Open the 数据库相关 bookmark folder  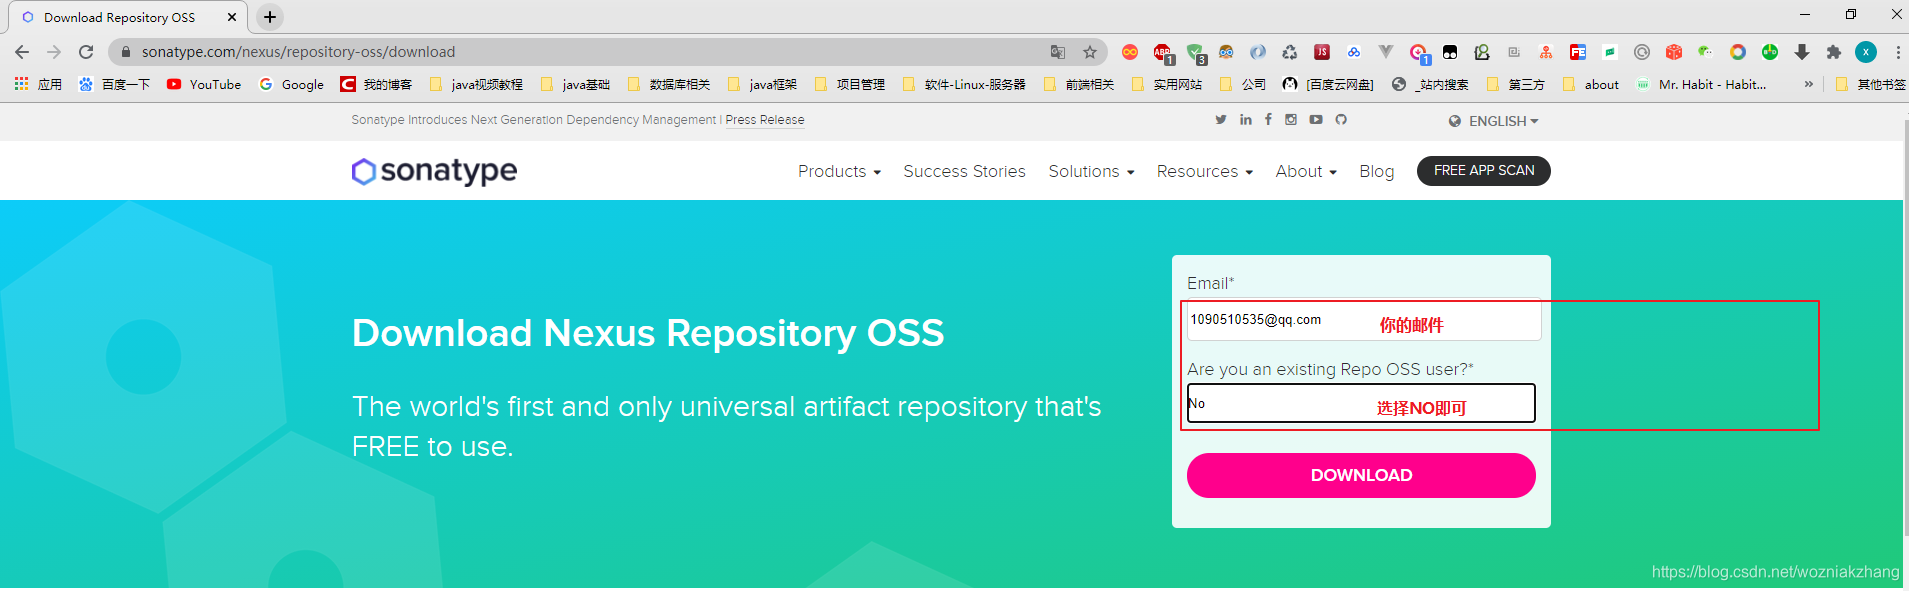tap(669, 85)
